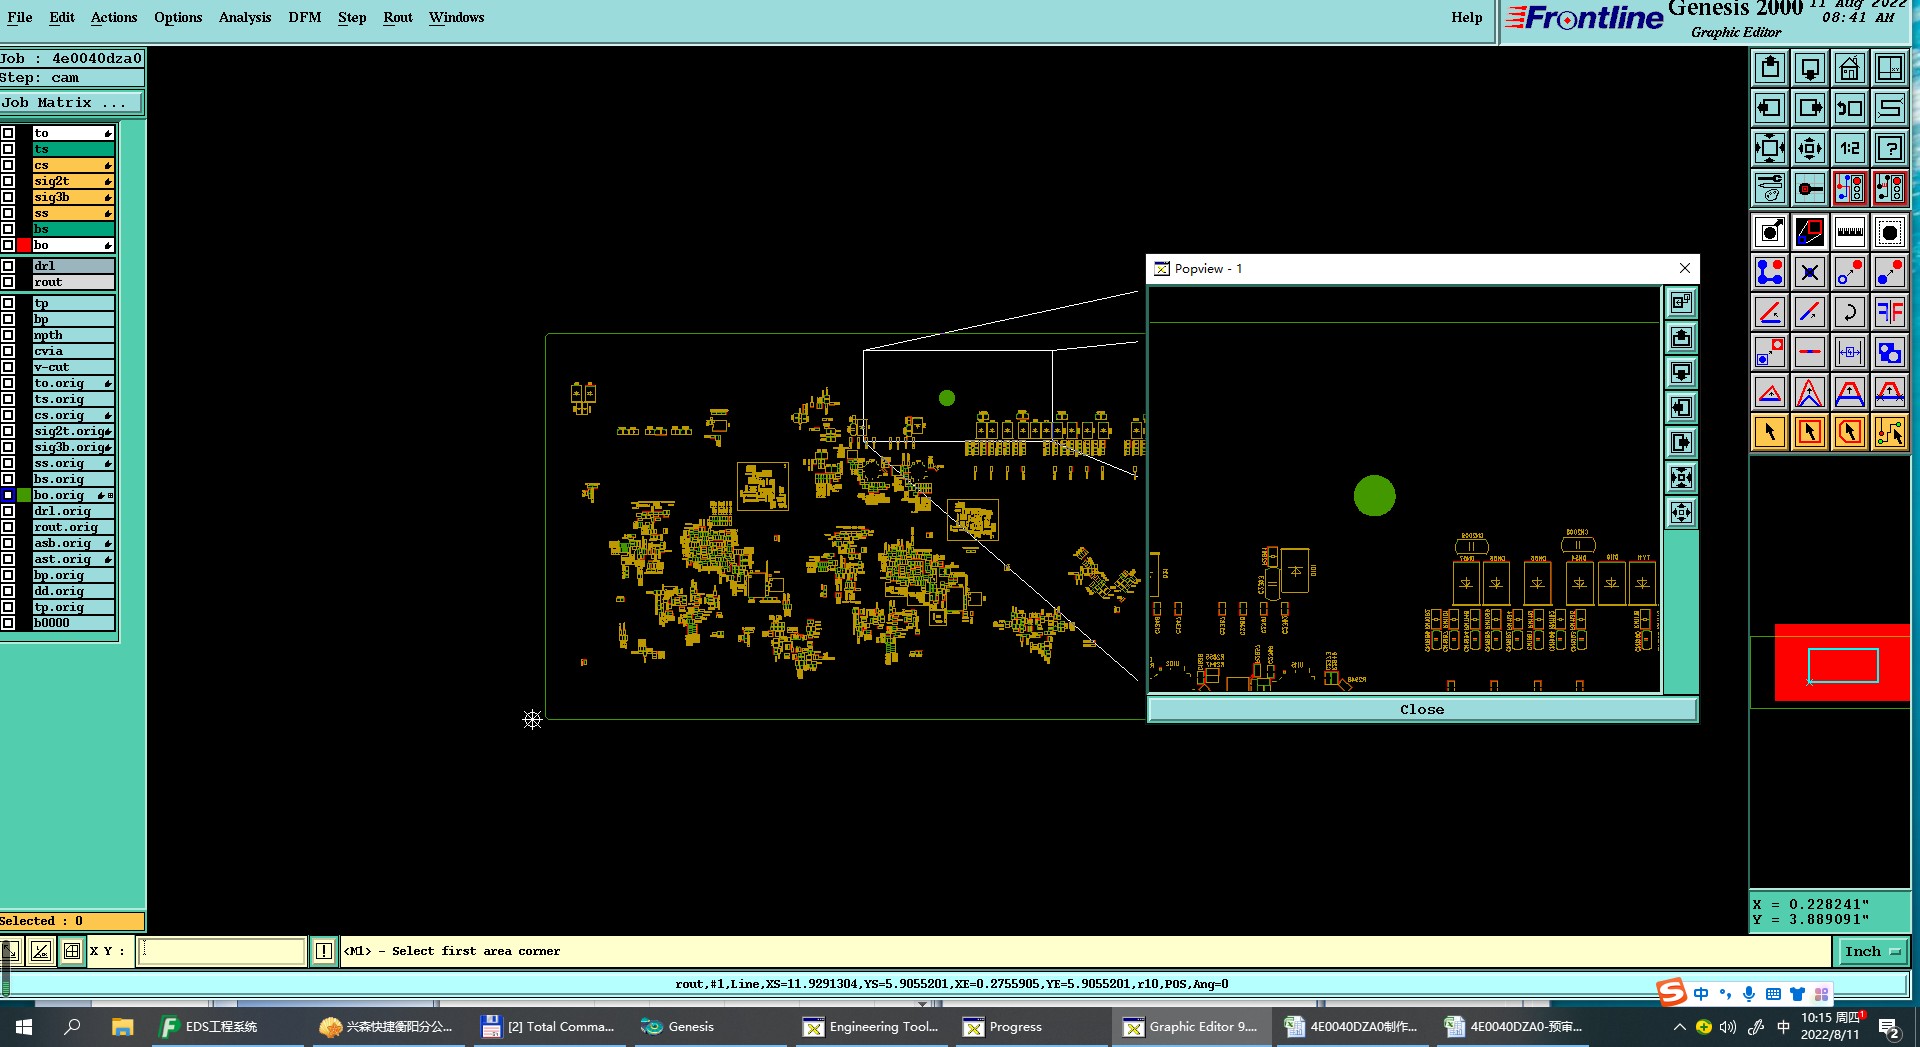Click the XY coordinate input field

[x=222, y=951]
